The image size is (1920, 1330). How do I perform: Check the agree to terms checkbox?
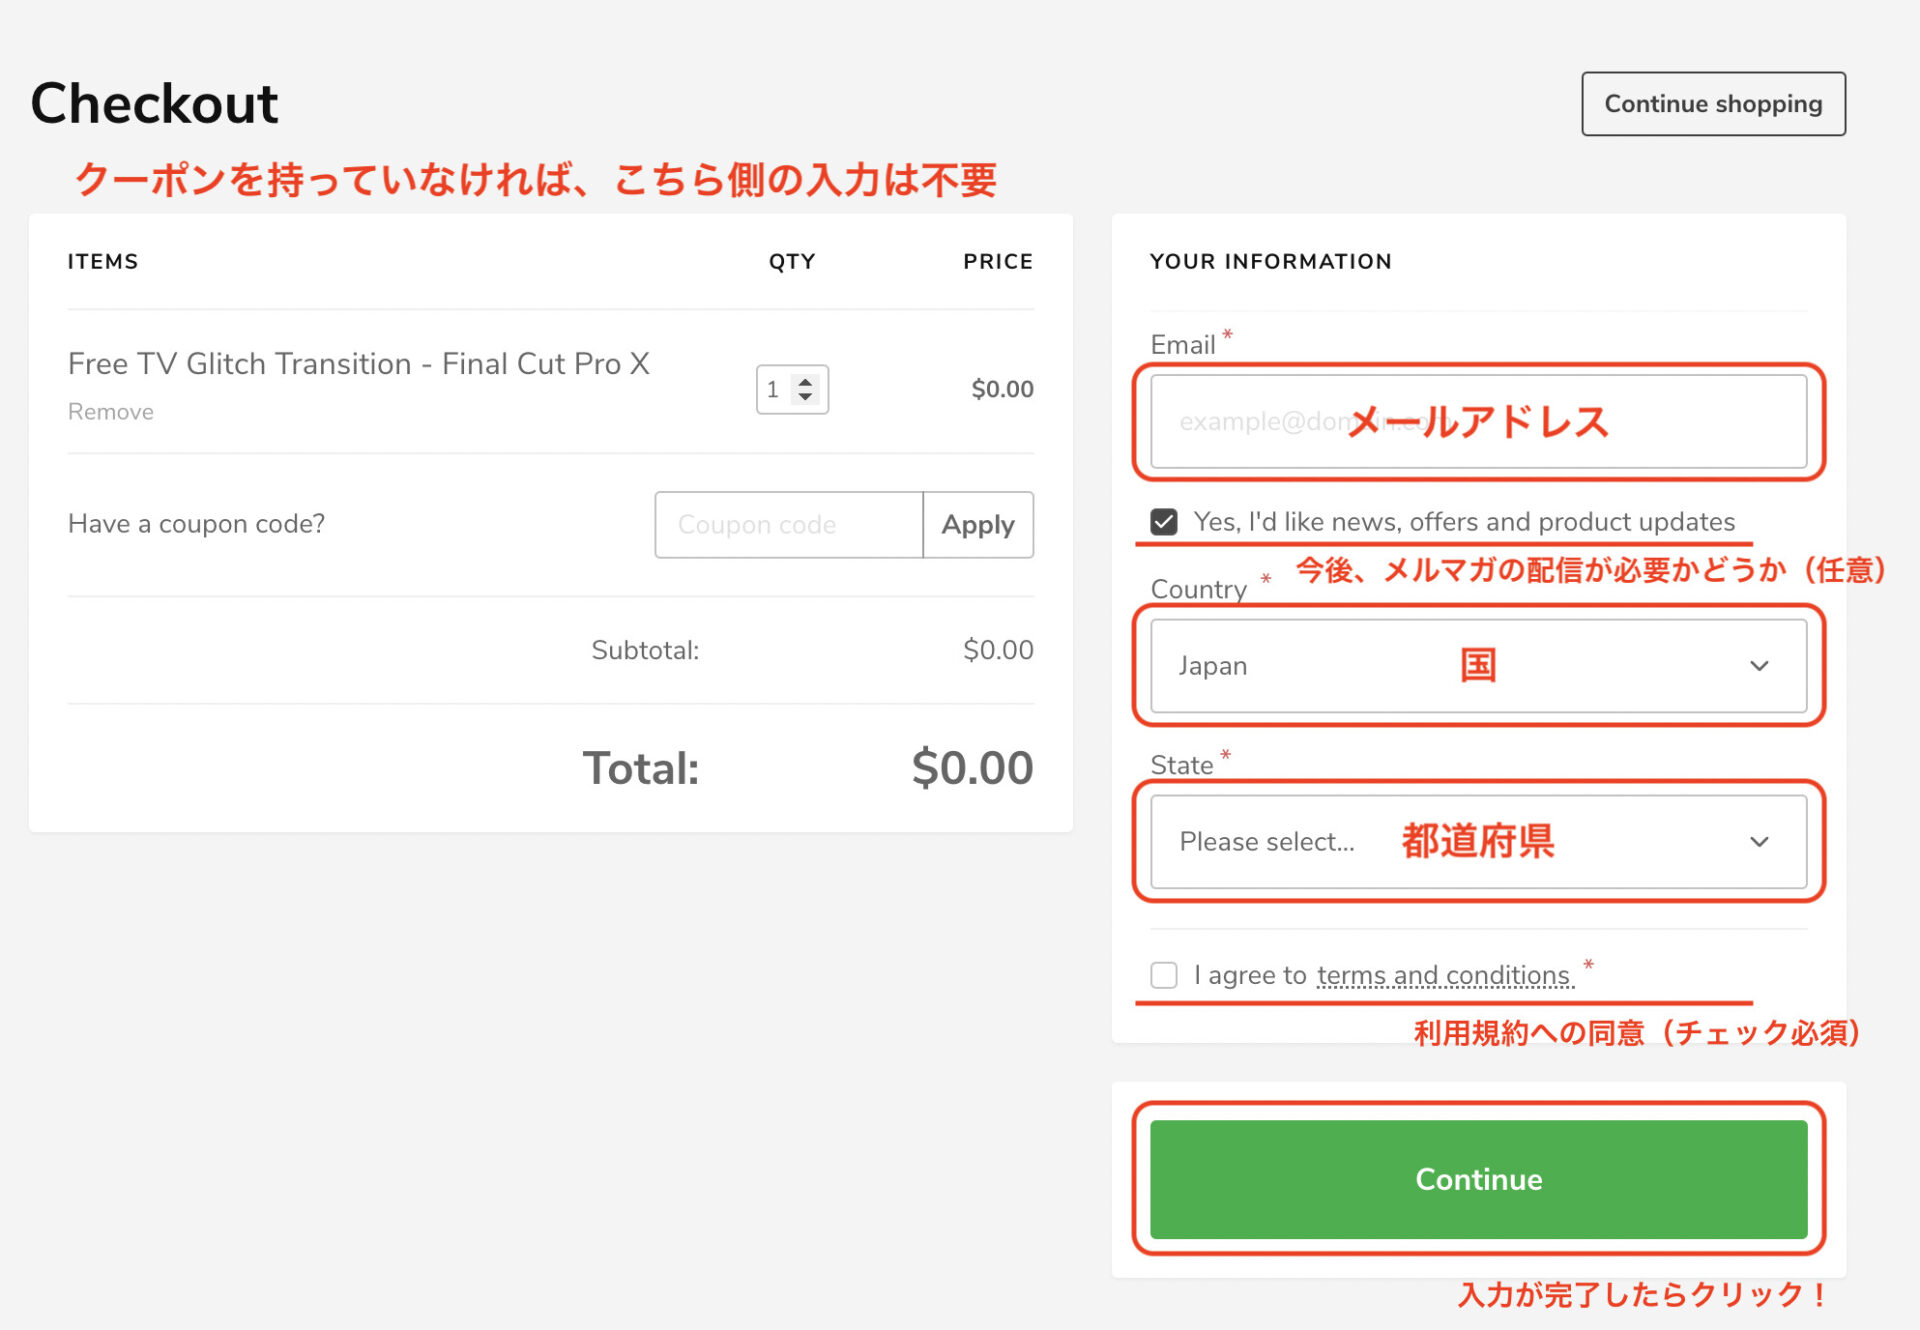1164,975
